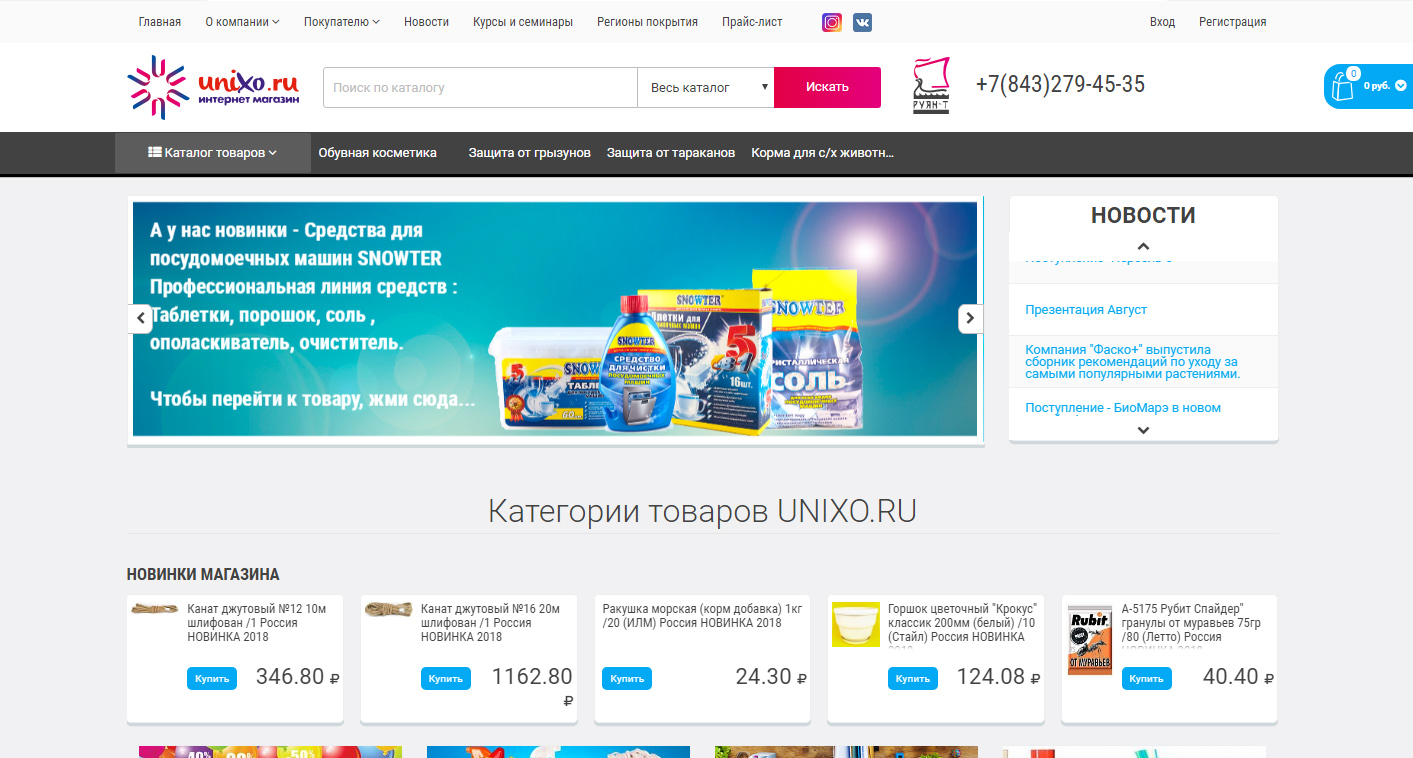
Task: Open Корма для с/х животных category
Action: point(822,153)
